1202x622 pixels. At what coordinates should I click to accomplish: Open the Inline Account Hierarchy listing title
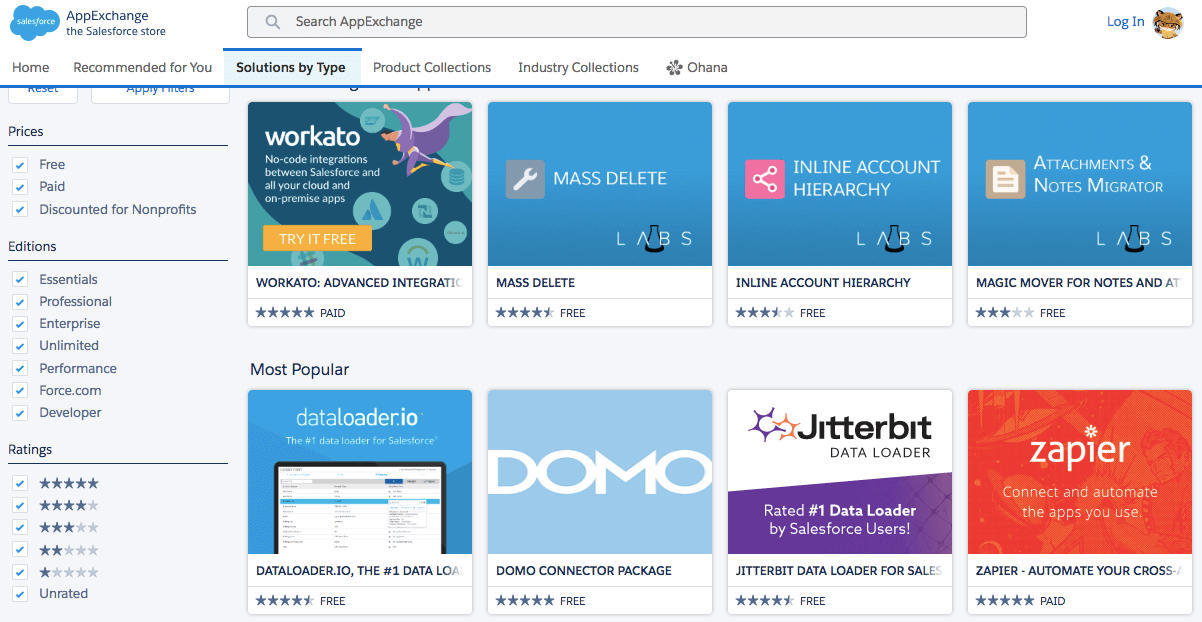[x=823, y=283]
